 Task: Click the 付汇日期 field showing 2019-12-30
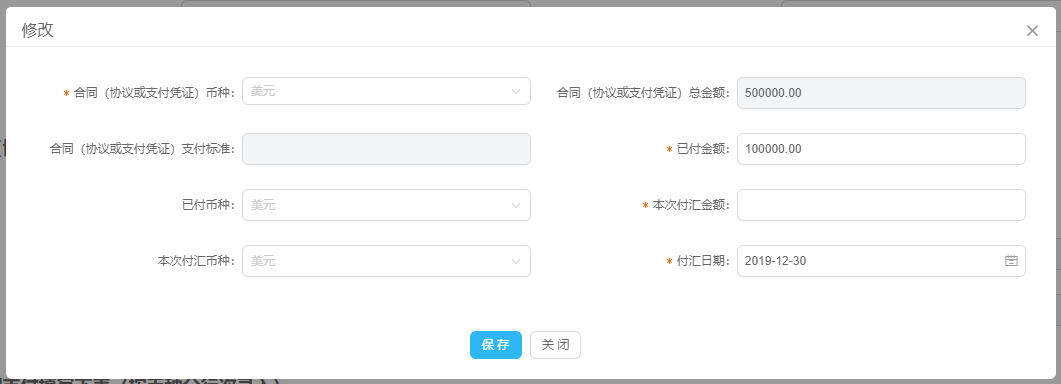click(881, 261)
